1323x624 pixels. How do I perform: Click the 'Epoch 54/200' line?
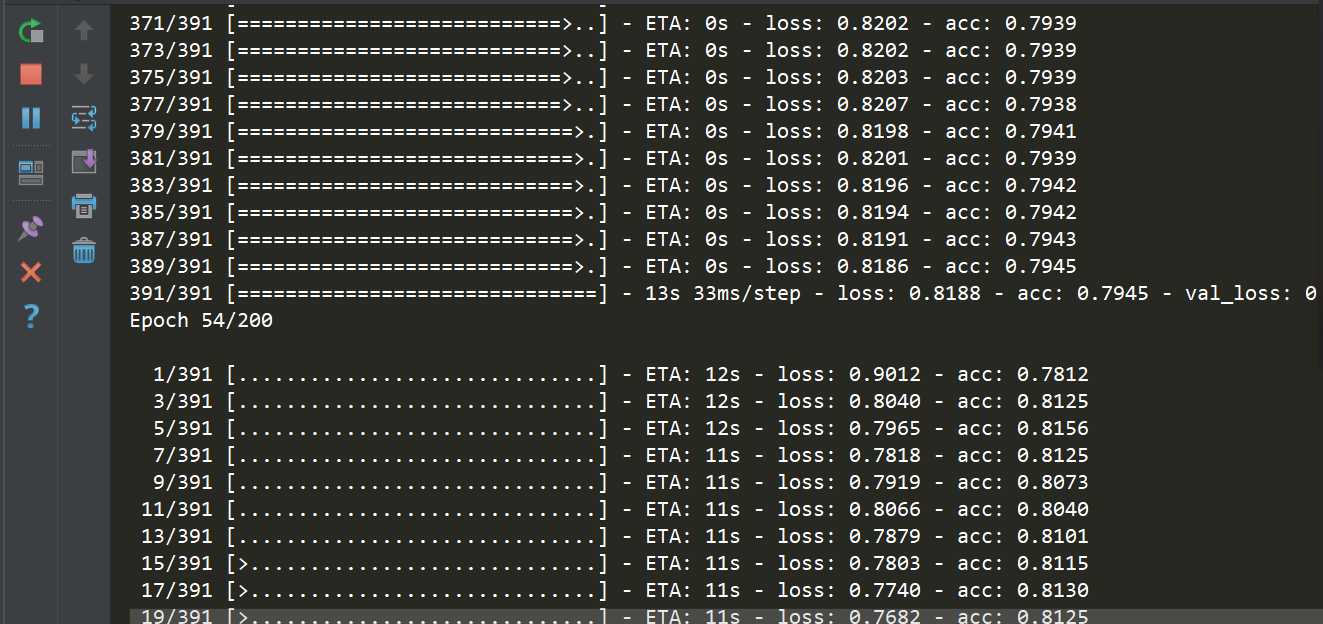[x=201, y=321]
